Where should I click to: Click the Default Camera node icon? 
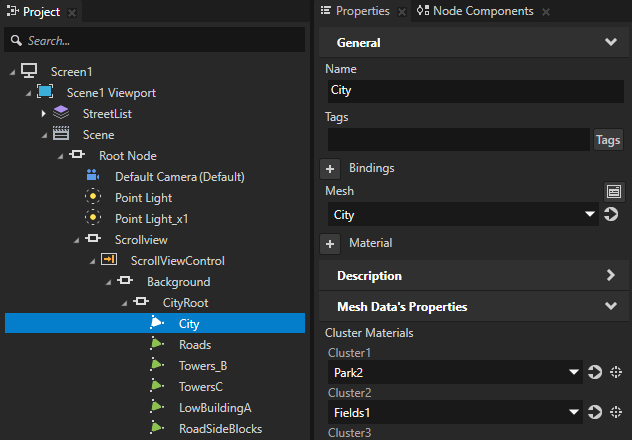click(93, 176)
